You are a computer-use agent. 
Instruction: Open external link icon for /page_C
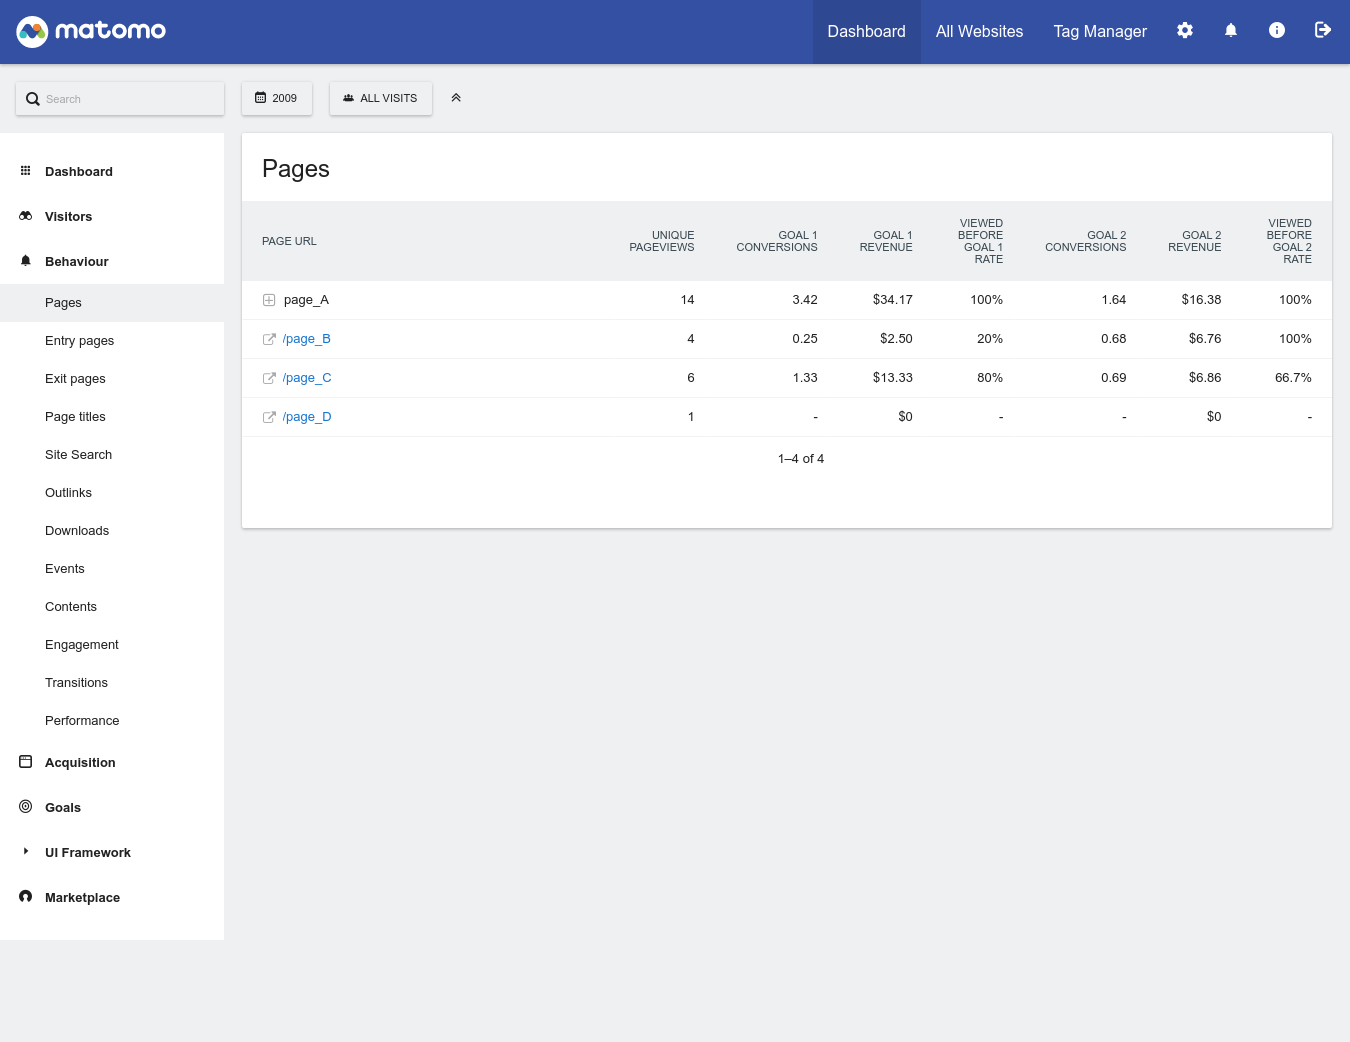pyautogui.click(x=269, y=378)
